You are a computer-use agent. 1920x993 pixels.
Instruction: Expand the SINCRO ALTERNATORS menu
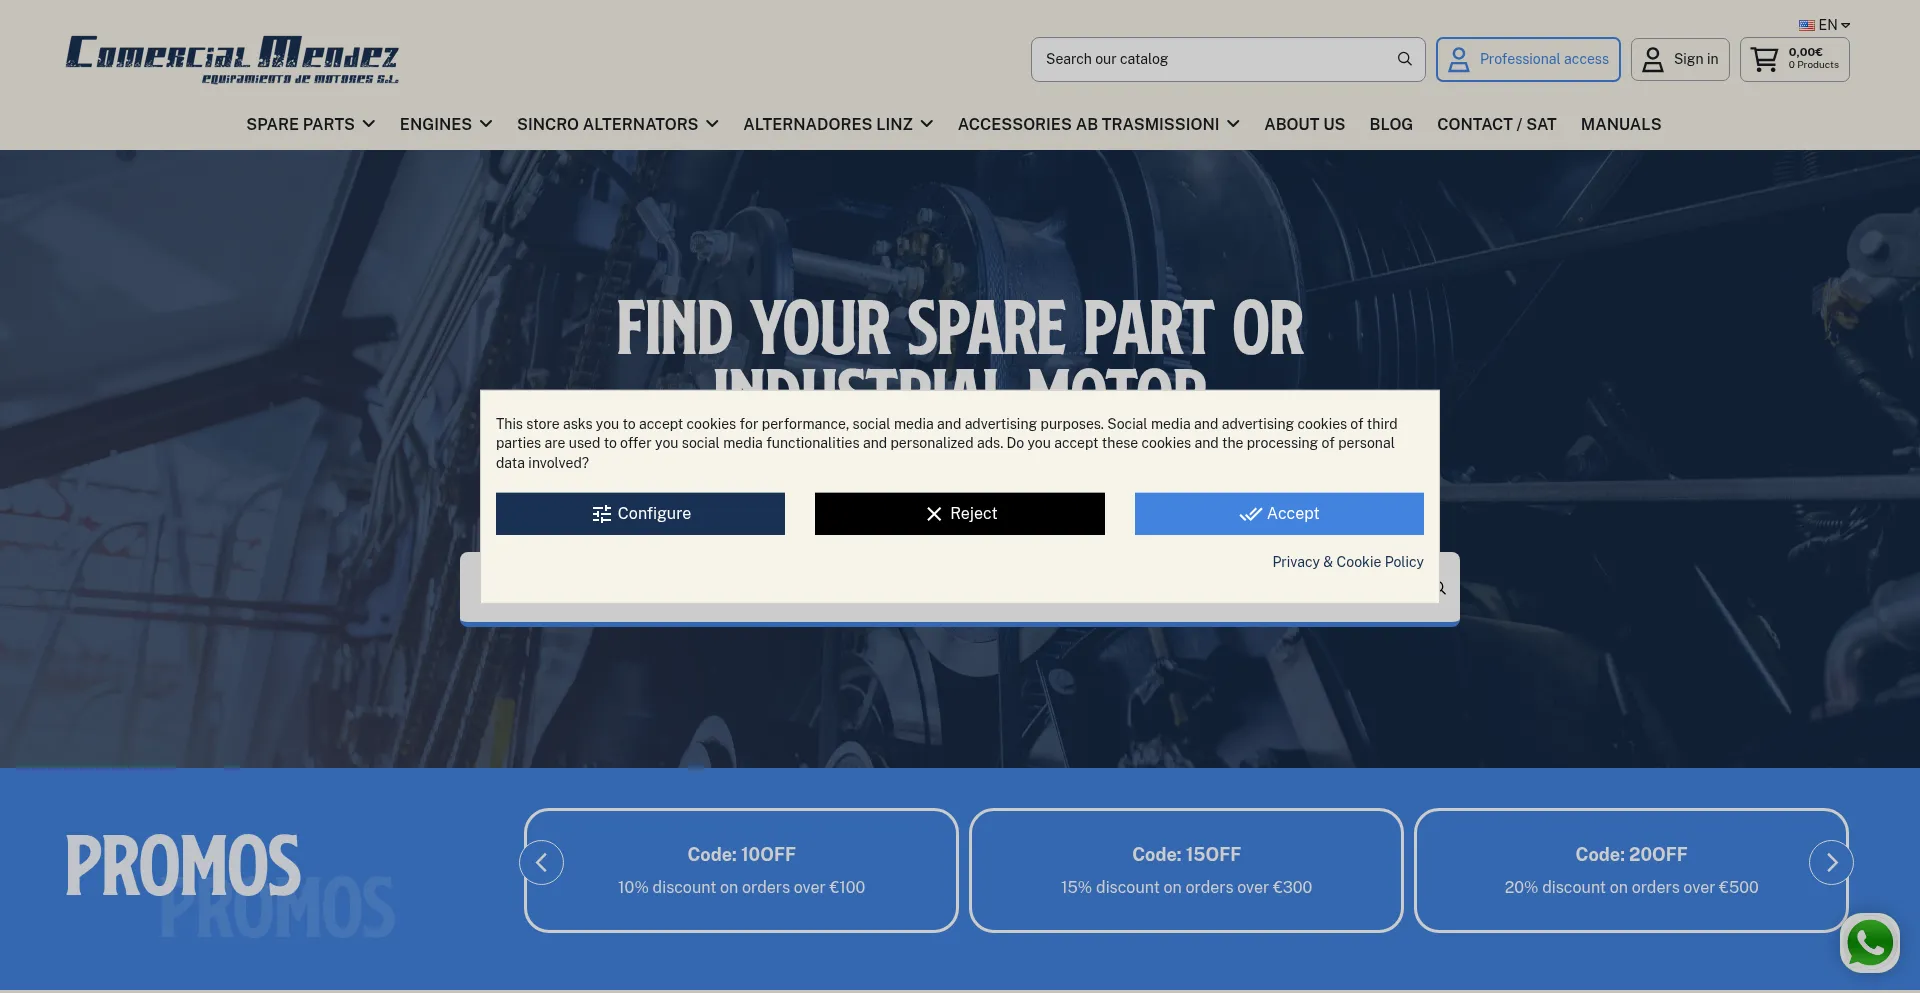click(x=617, y=124)
